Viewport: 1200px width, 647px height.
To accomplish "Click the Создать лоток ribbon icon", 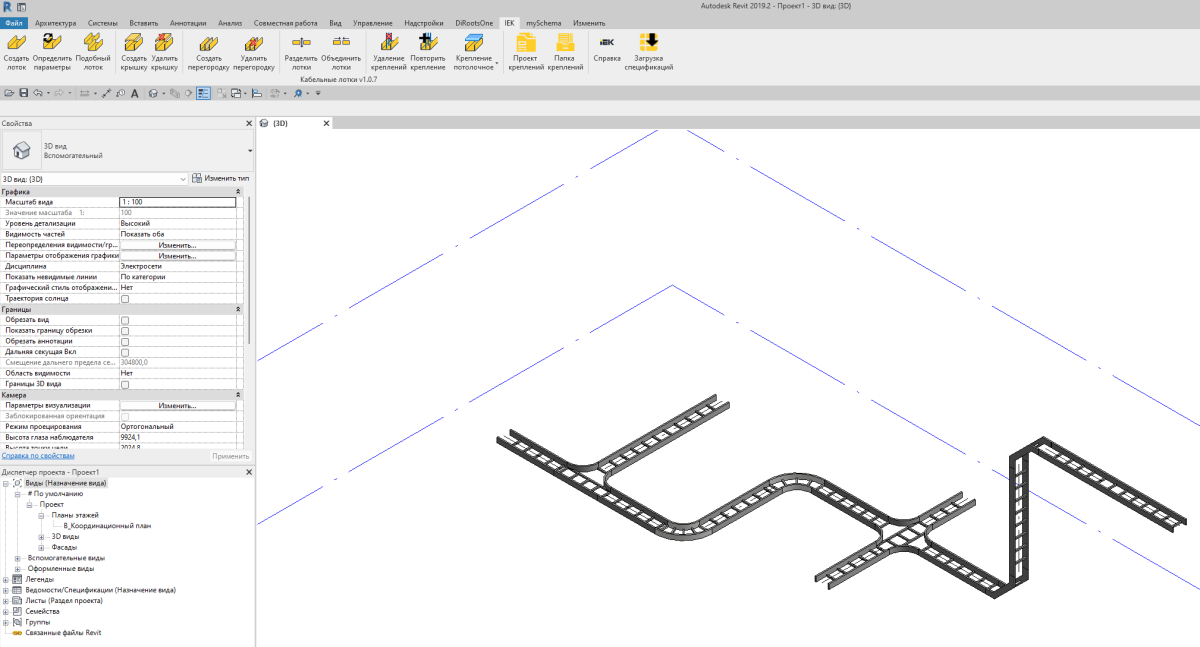I will [x=17, y=42].
